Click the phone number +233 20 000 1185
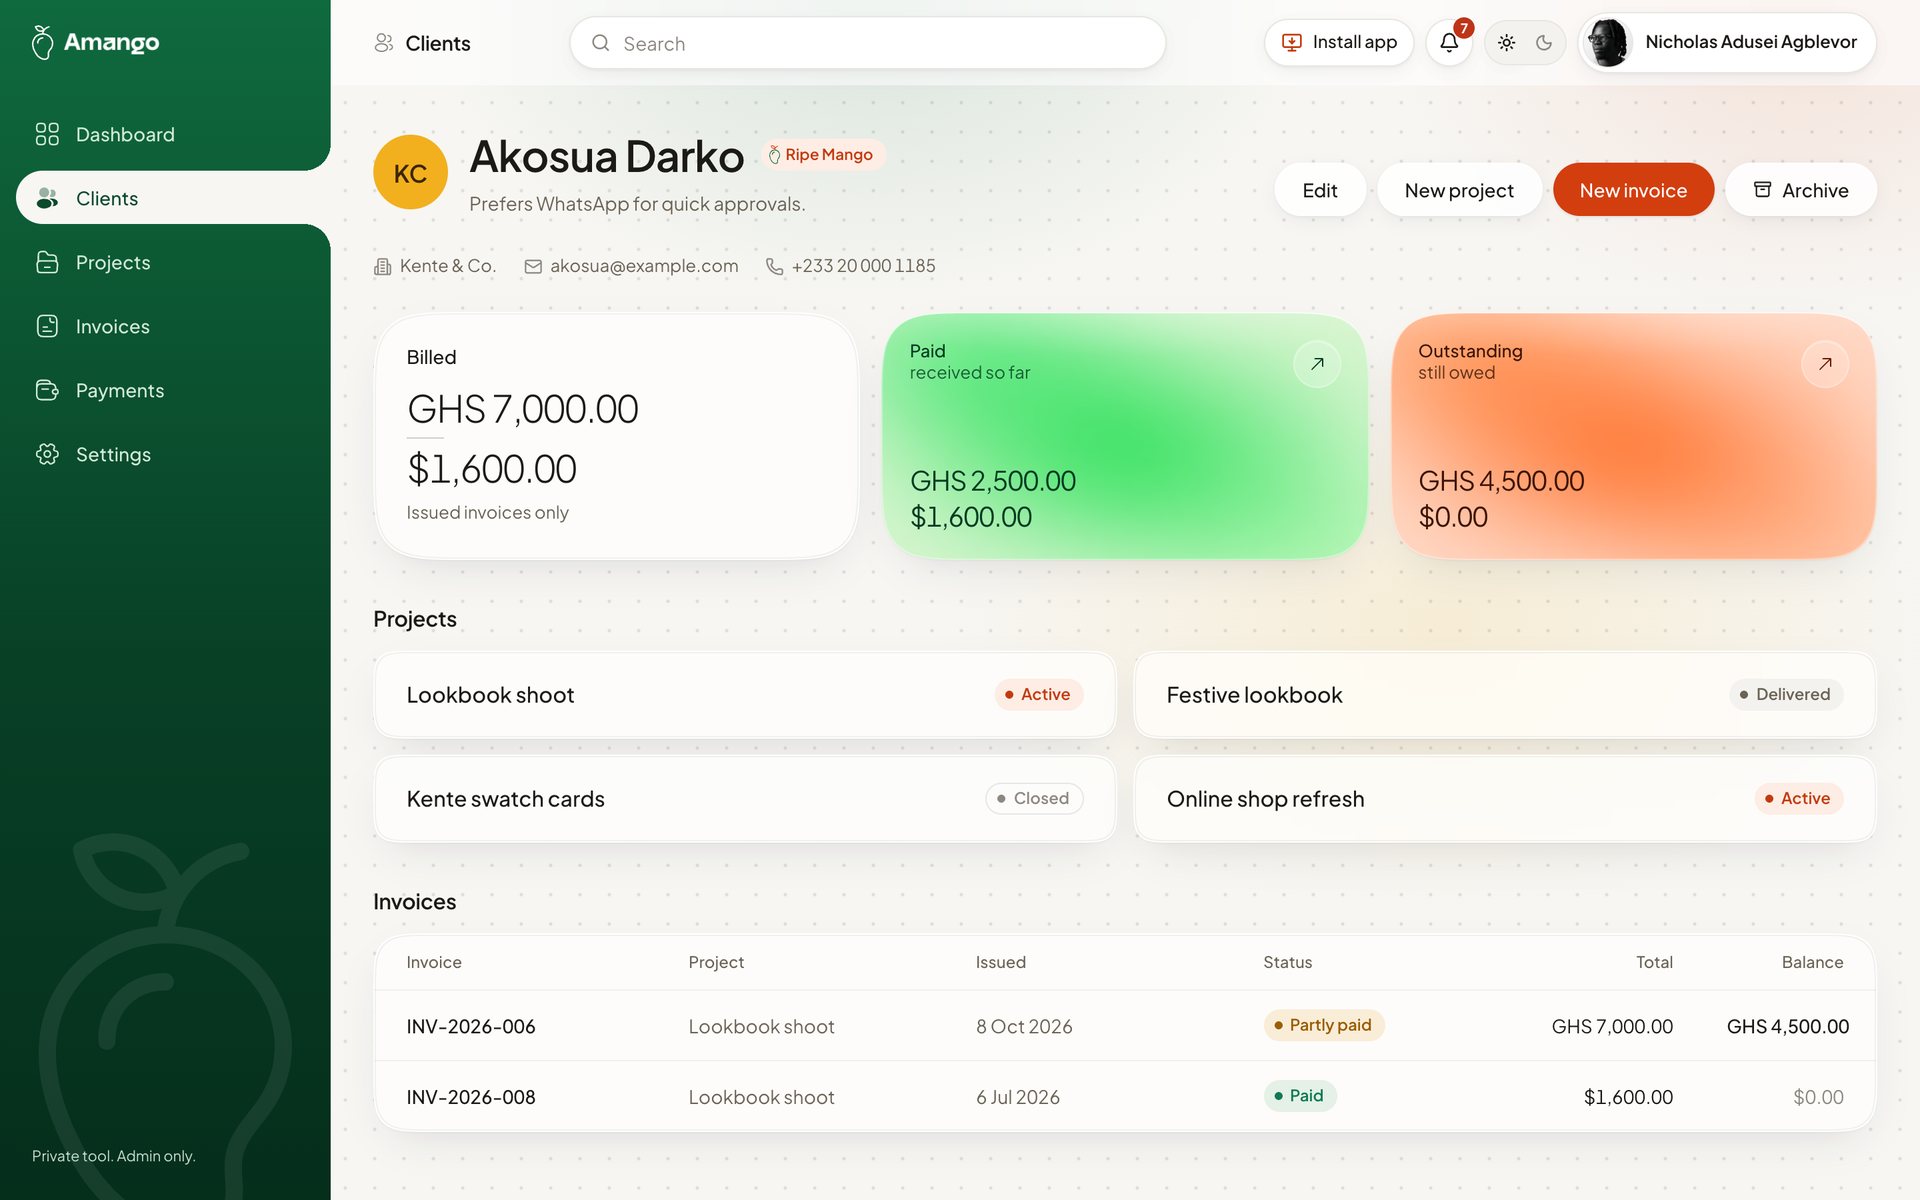Viewport: 1920px width, 1200px height. (x=863, y=266)
